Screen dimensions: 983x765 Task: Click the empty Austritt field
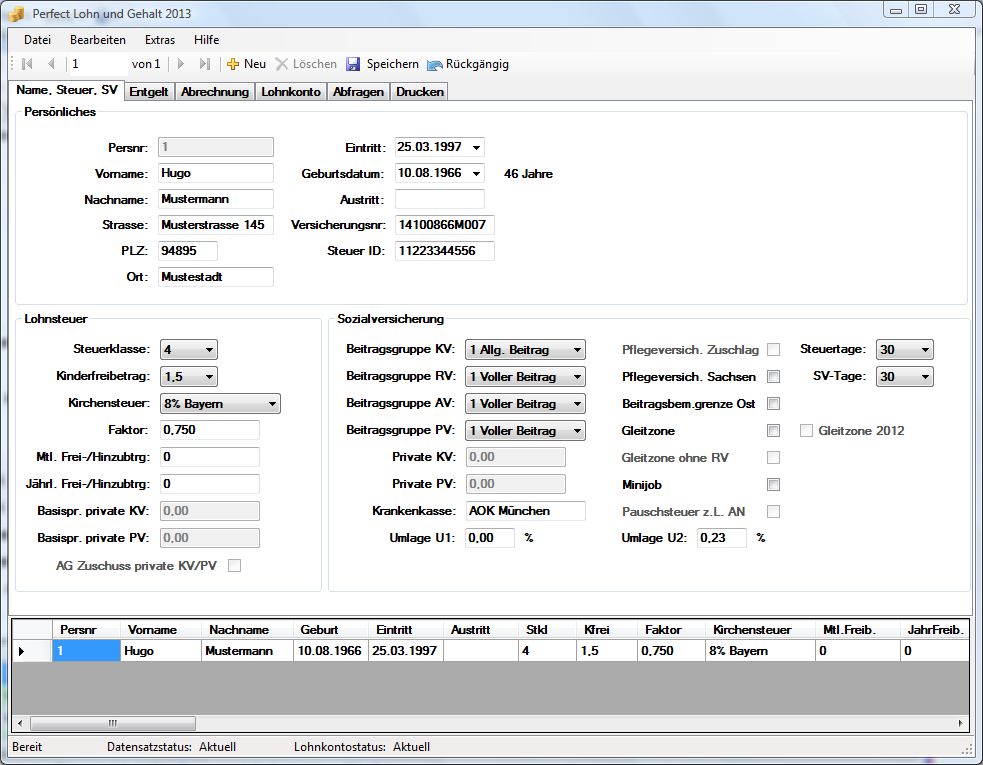pos(439,199)
